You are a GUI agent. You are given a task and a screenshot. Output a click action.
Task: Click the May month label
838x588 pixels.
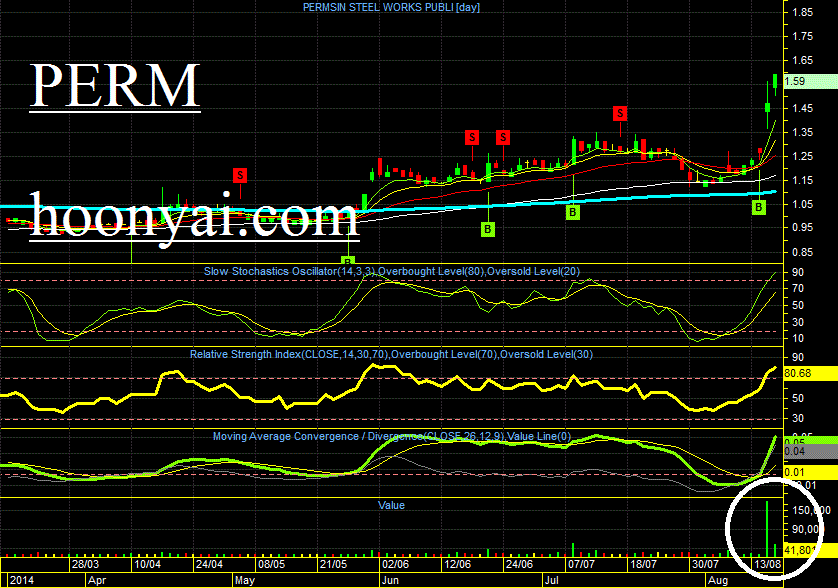click(x=245, y=581)
